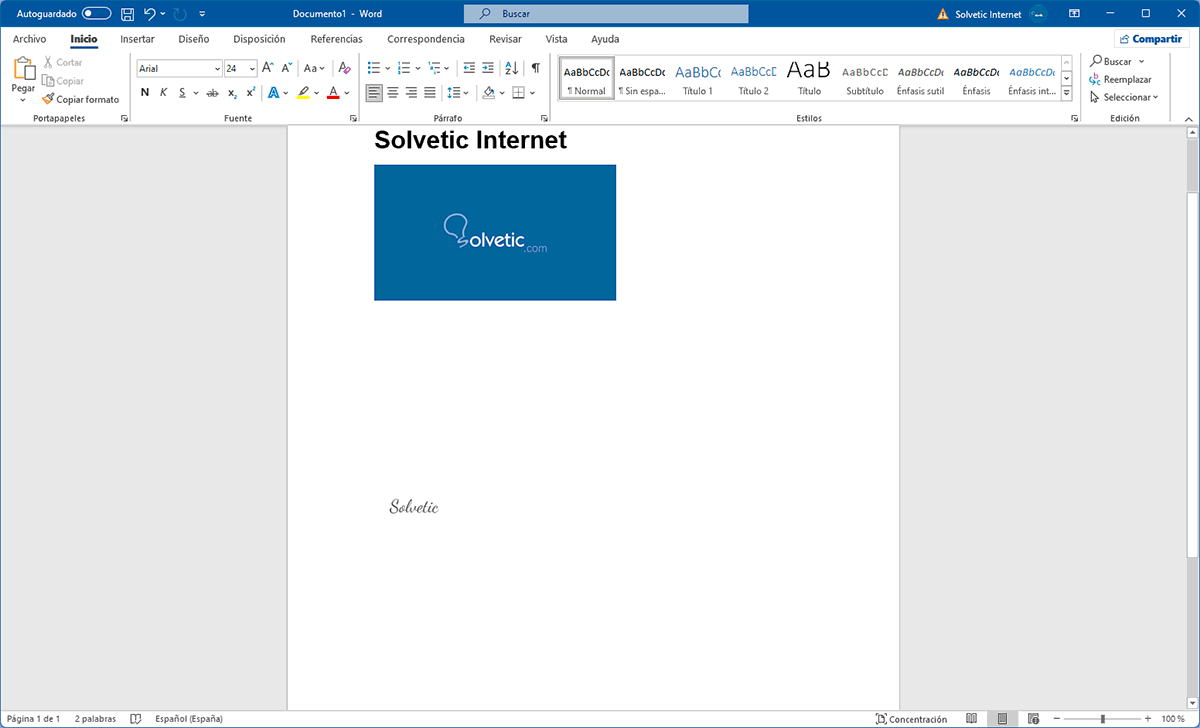Justify paragraph text
This screenshot has width=1200, height=728.
coord(430,92)
